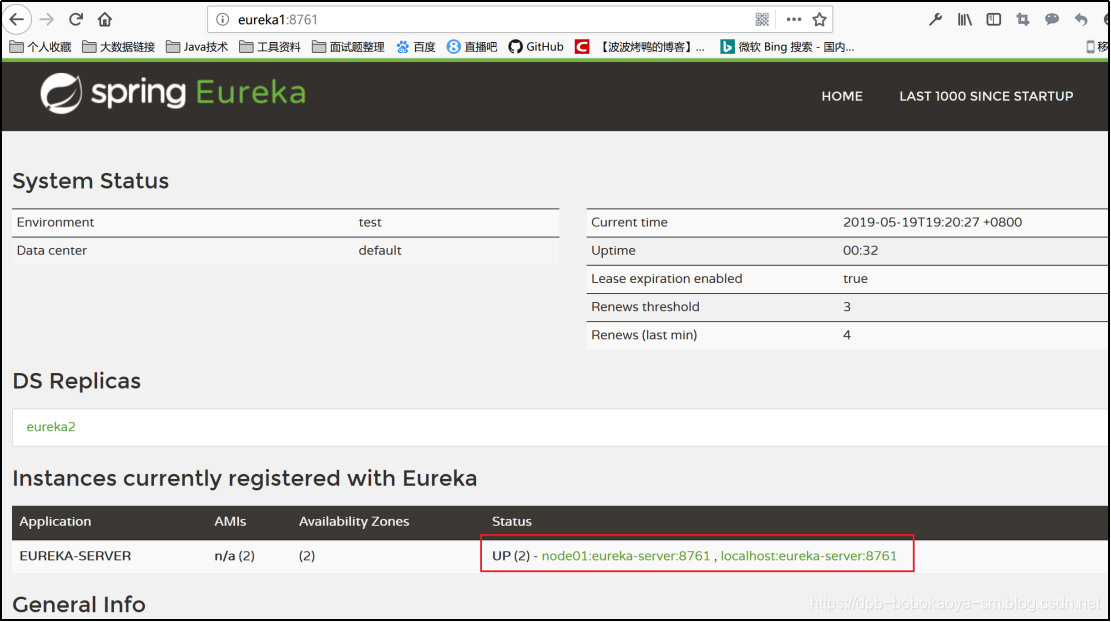Open the Java技术 bookmark folder
The width and height of the screenshot is (1111, 622).
(197, 47)
